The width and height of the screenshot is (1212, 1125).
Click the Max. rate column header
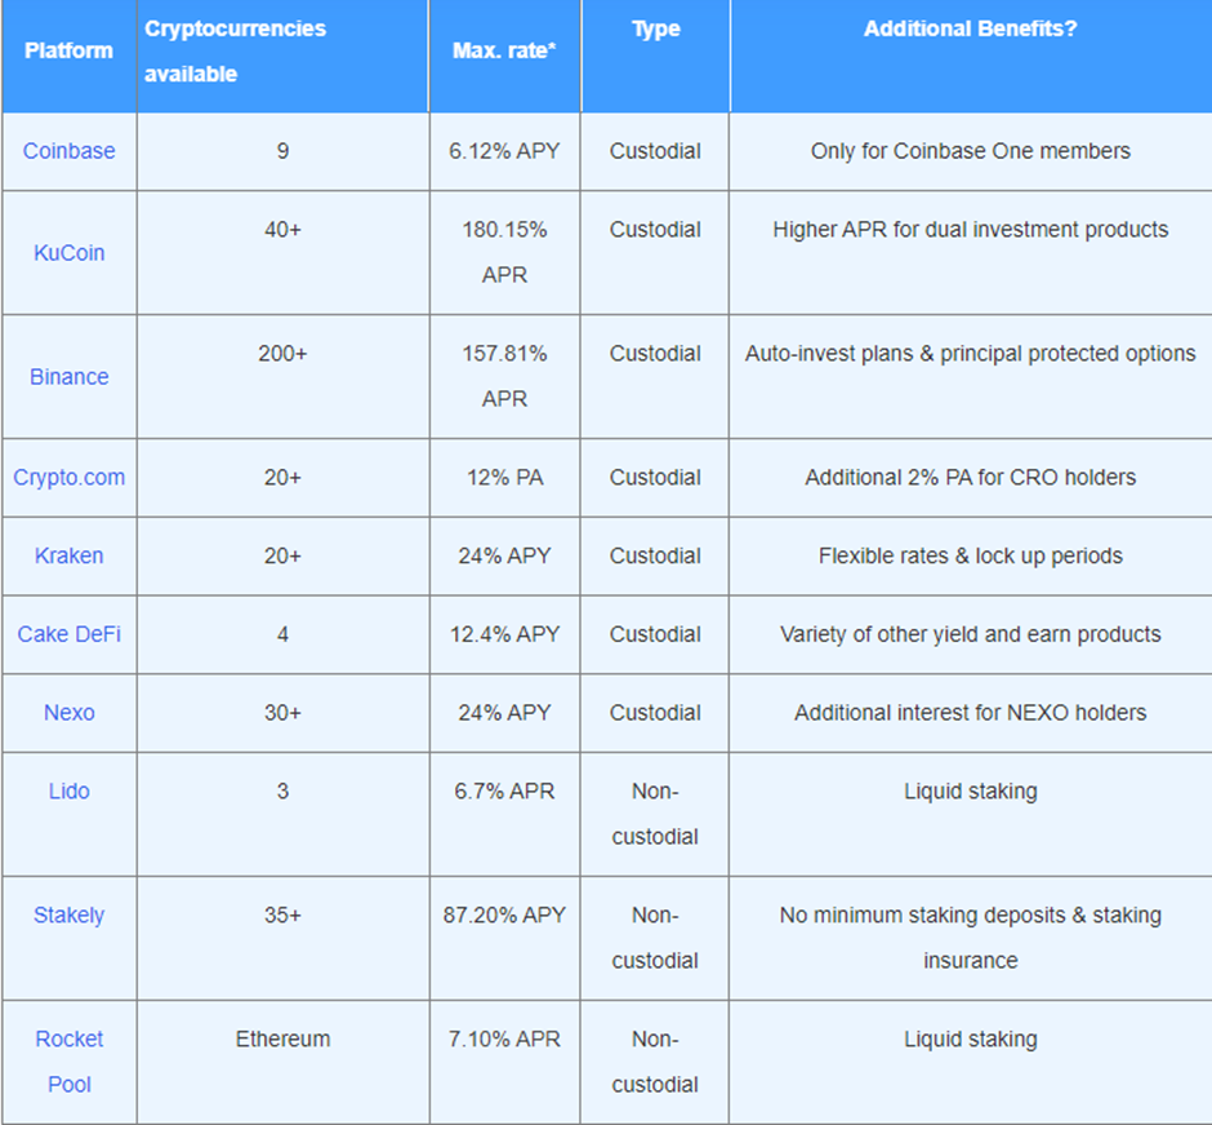pos(504,51)
